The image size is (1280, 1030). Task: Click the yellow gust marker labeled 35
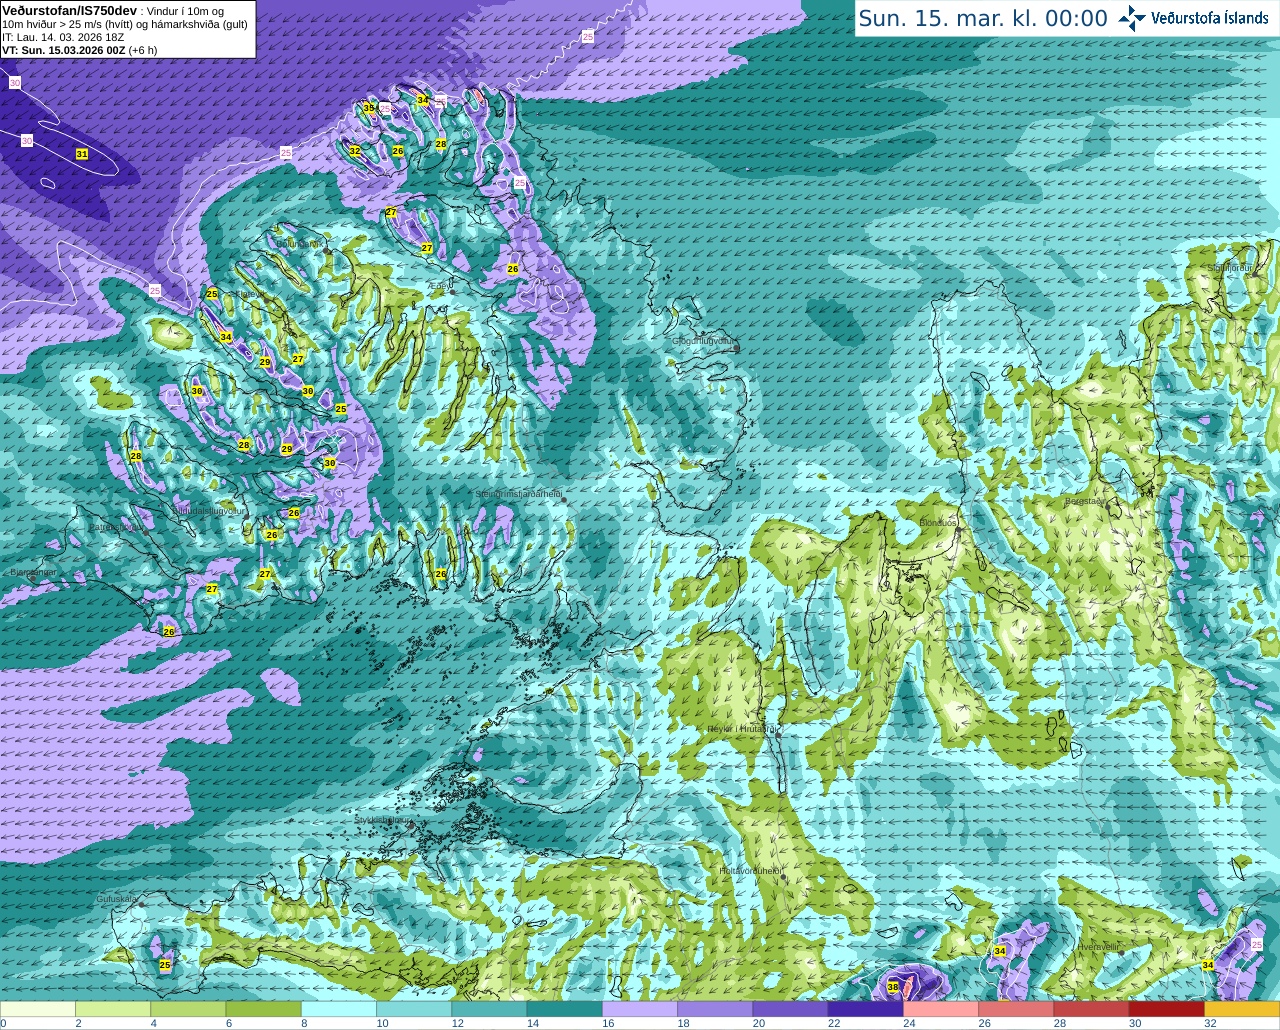coord(368,108)
